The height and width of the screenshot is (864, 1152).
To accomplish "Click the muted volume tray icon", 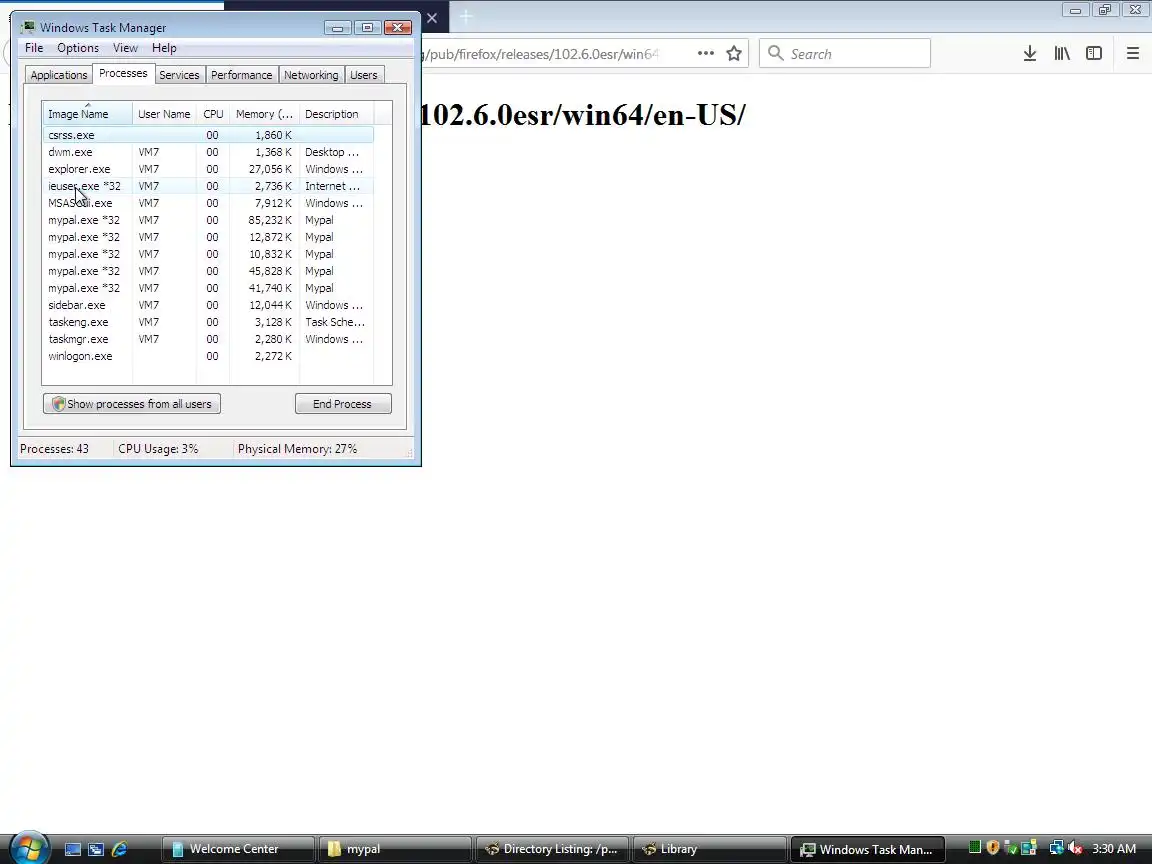I will click(1076, 848).
